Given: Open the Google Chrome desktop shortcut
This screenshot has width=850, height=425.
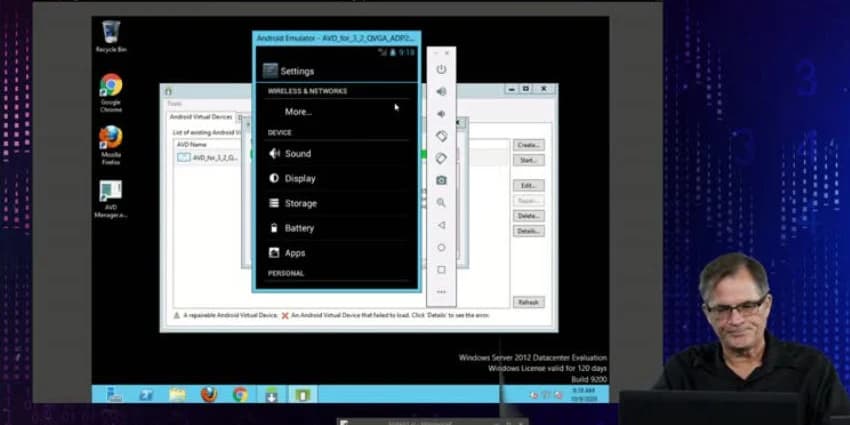Looking at the screenshot, I should [111, 93].
